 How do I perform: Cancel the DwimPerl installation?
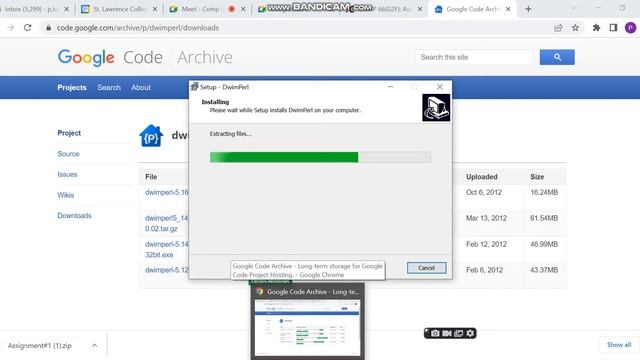click(x=427, y=268)
